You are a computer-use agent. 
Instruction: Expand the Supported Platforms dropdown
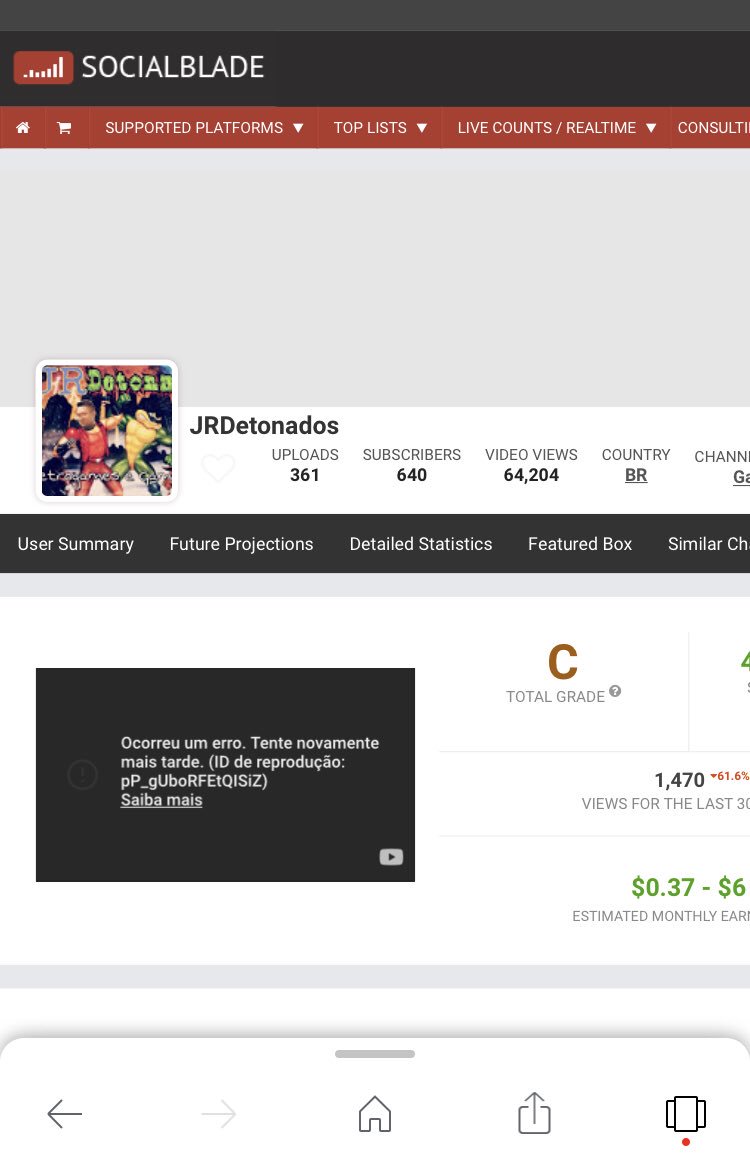point(204,128)
